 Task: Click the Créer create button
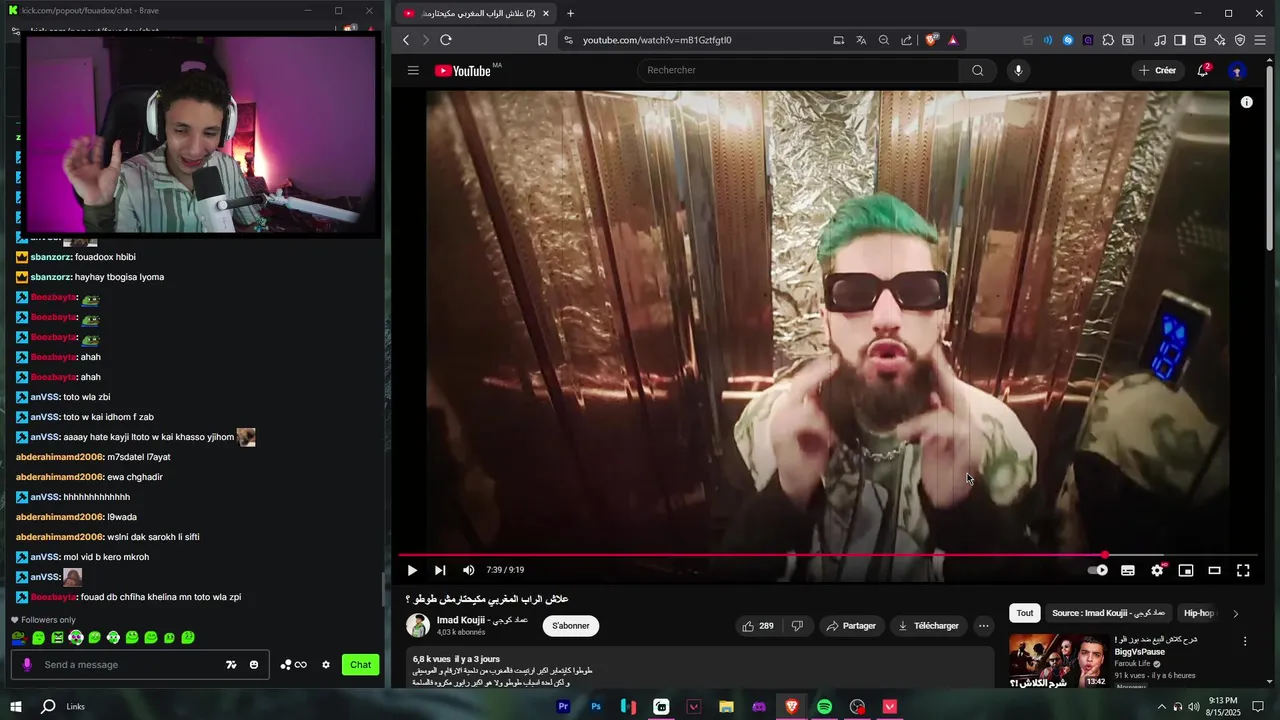pos(1158,70)
